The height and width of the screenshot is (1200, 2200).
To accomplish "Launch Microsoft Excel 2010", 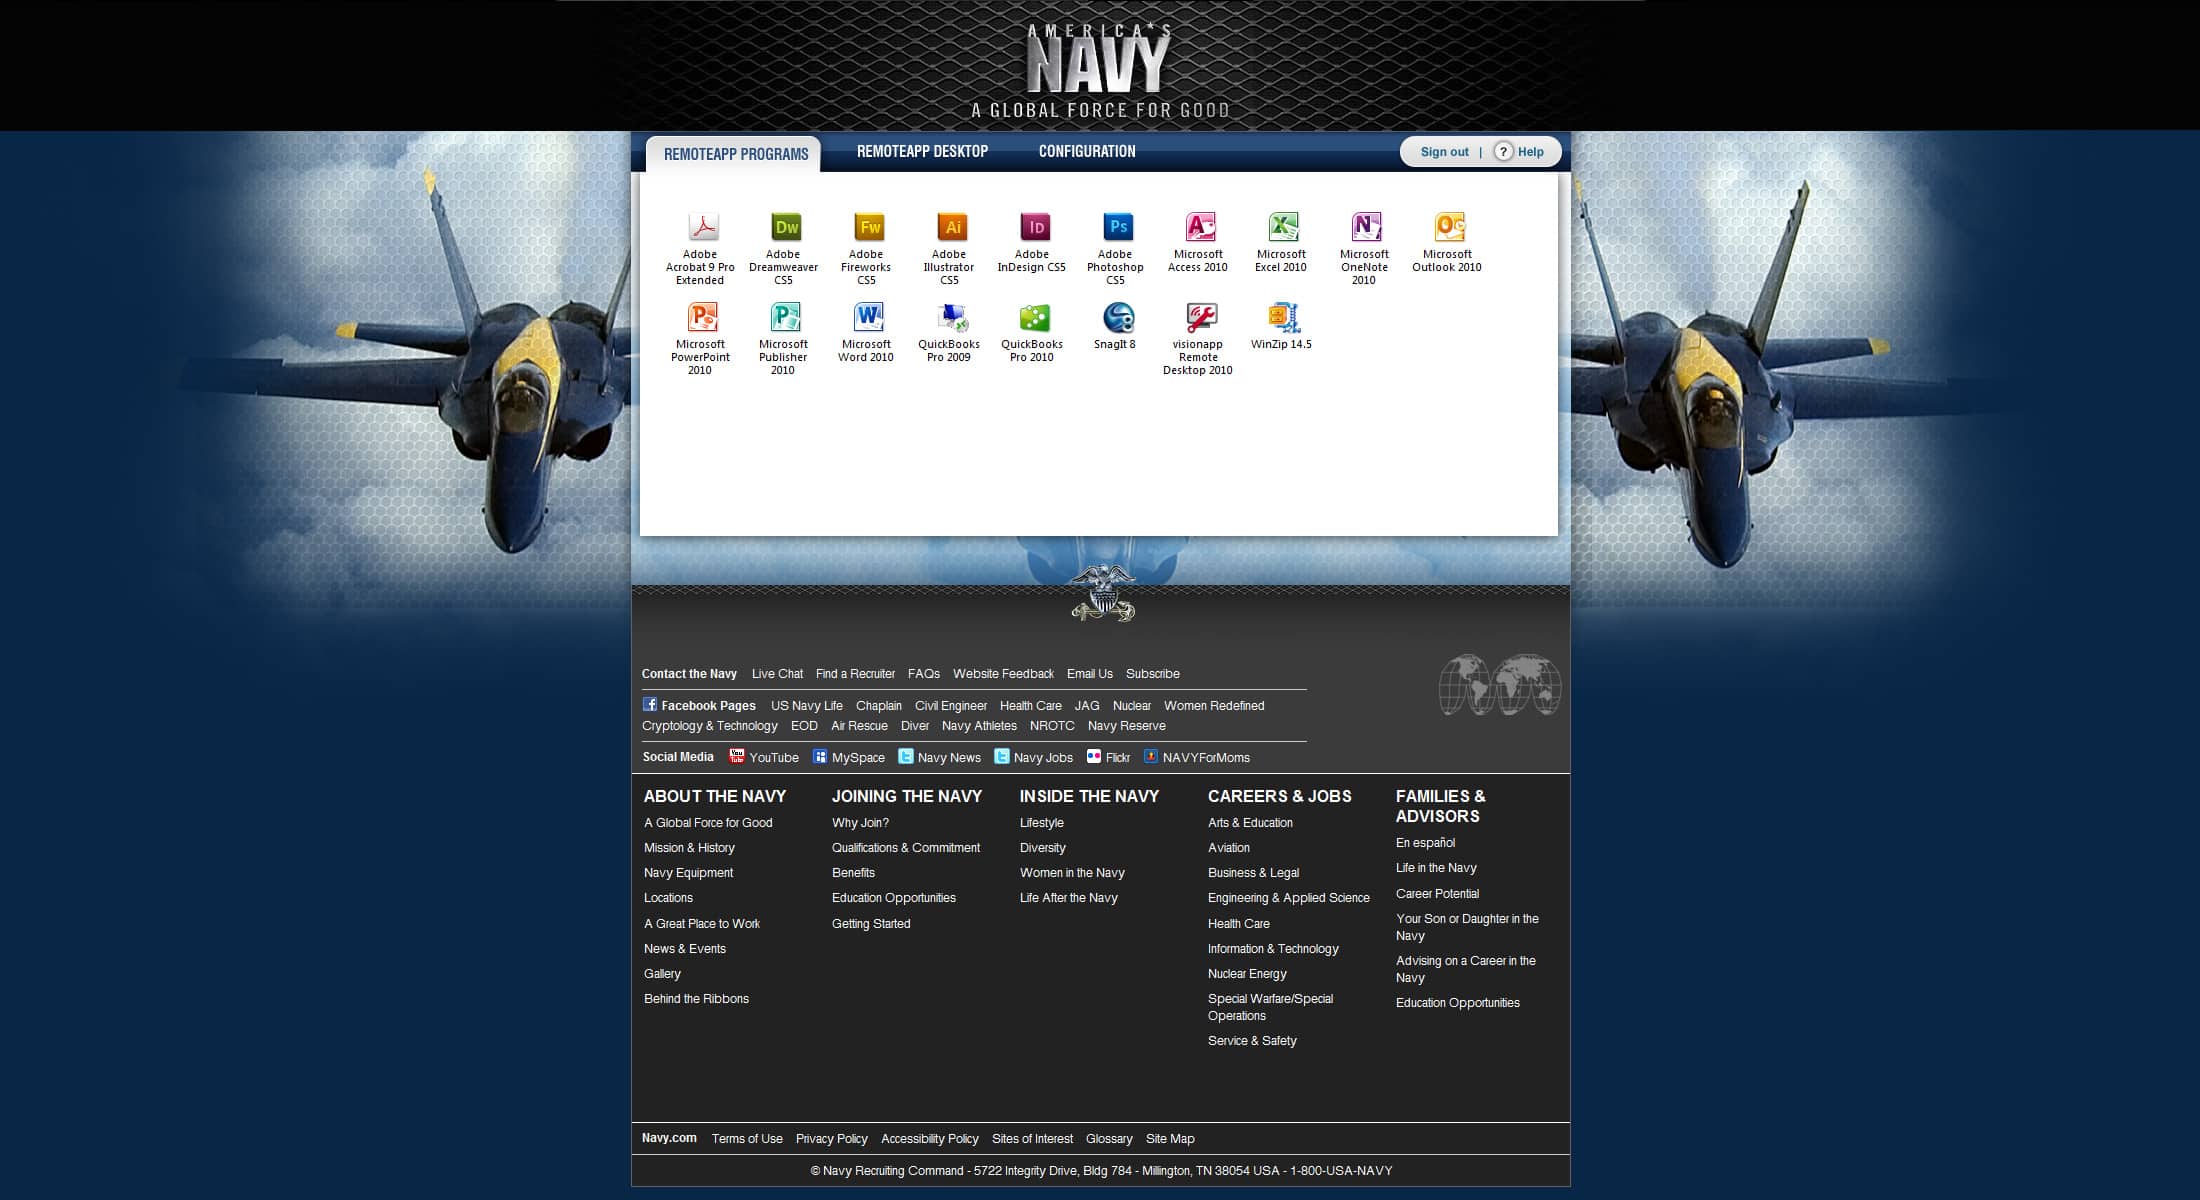I will click(x=1282, y=243).
